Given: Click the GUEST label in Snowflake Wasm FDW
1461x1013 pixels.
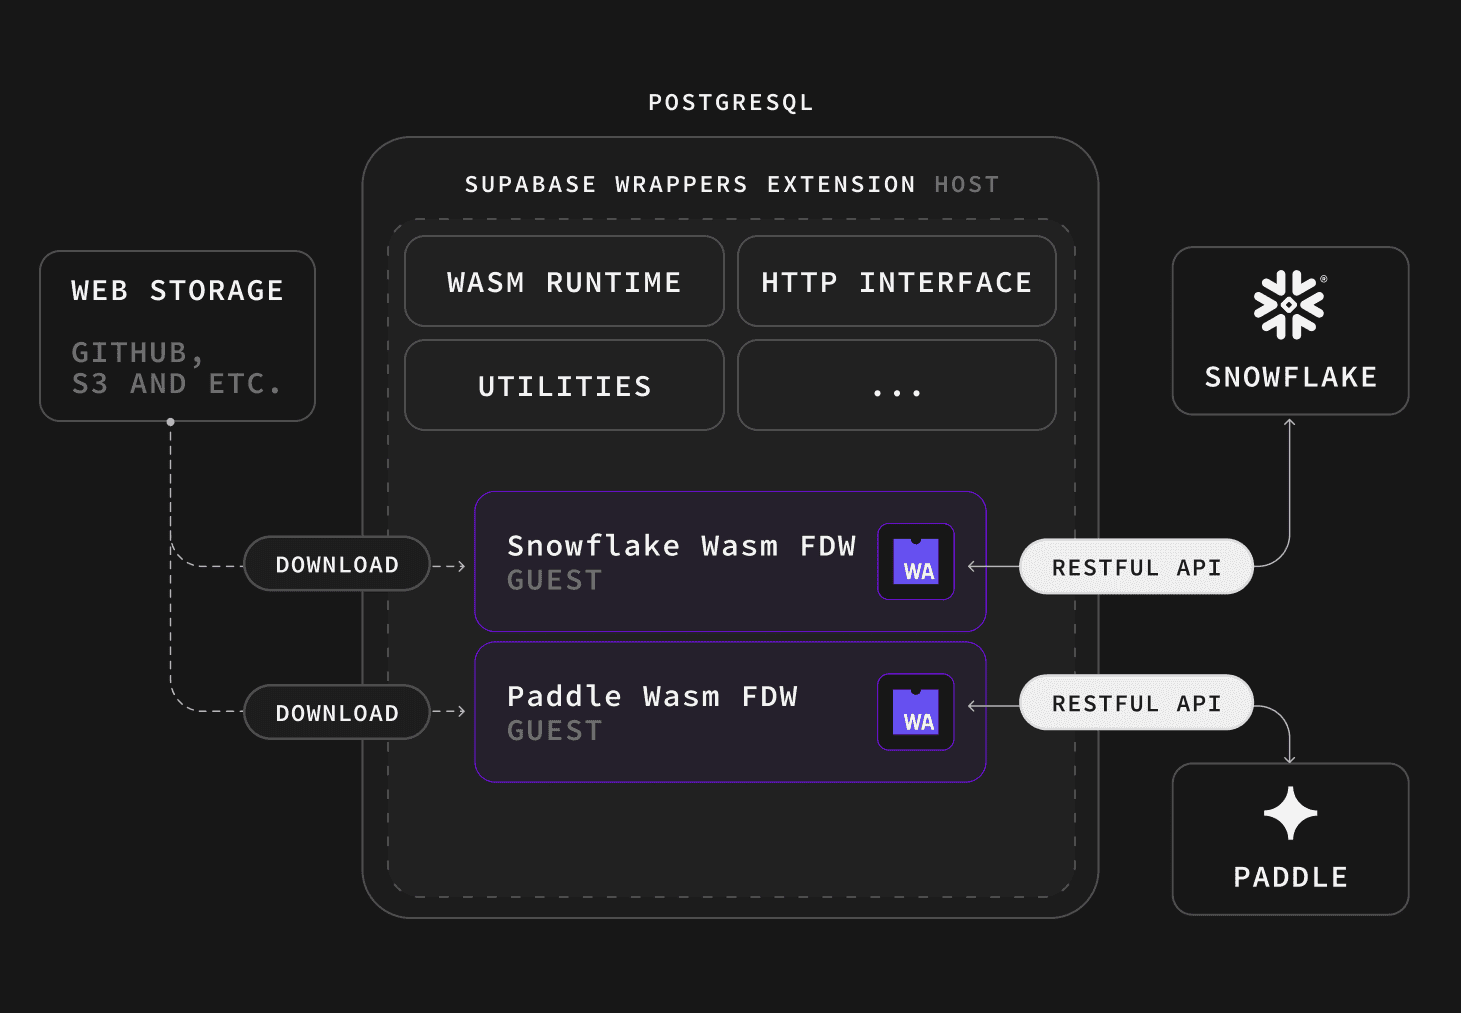Looking at the screenshot, I should click(x=554, y=579).
